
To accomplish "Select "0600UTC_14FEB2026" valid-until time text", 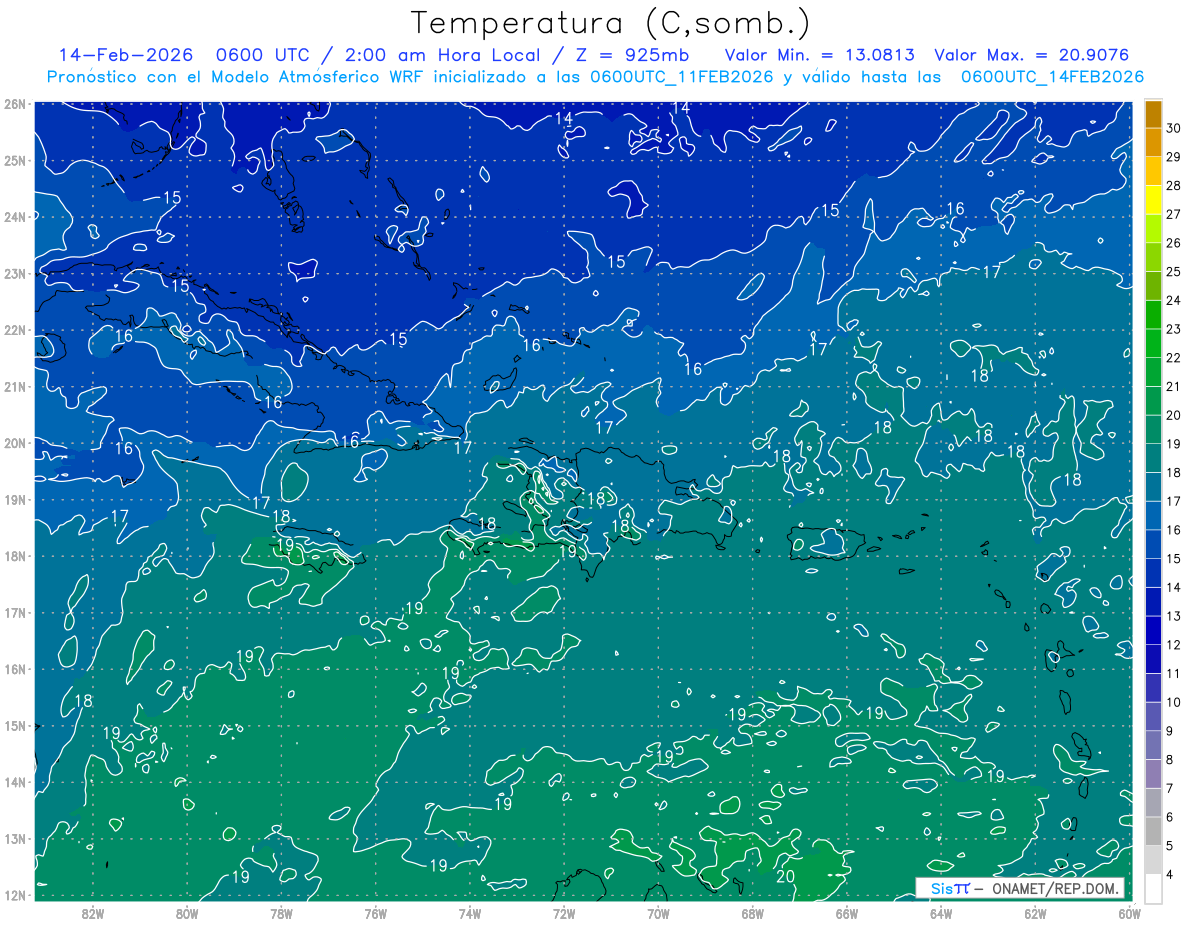I will [x=1052, y=77].
